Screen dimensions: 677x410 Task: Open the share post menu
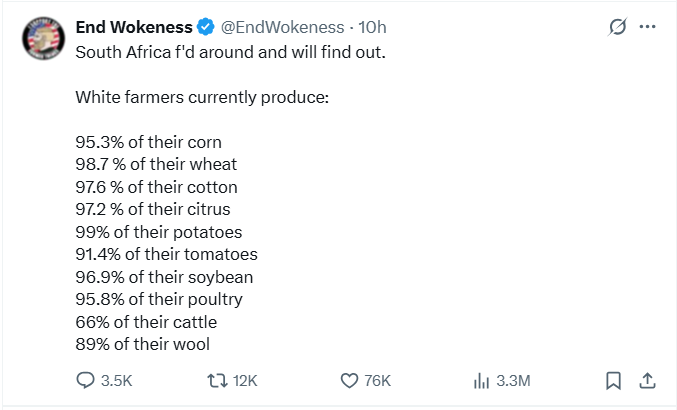pos(647,380)
